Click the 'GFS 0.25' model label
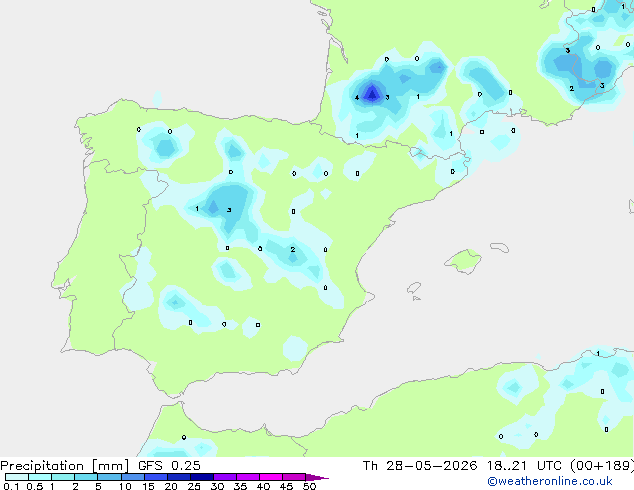This screenshot has width=634, height=490. [169, 466]
